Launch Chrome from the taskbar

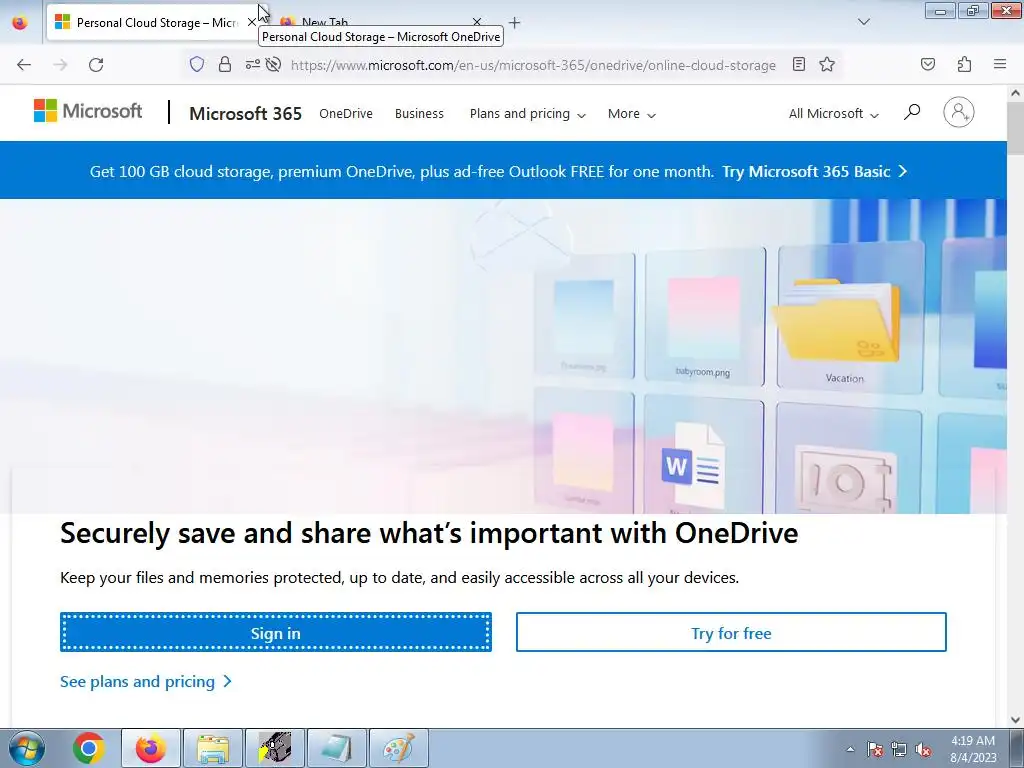[x=89, y=748]
